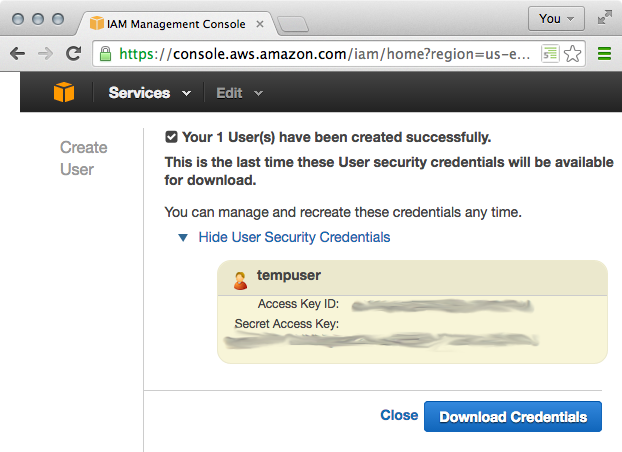Screen dimensions: 622x452
Task: Open the Services dropdown menu
Action: 150,93
